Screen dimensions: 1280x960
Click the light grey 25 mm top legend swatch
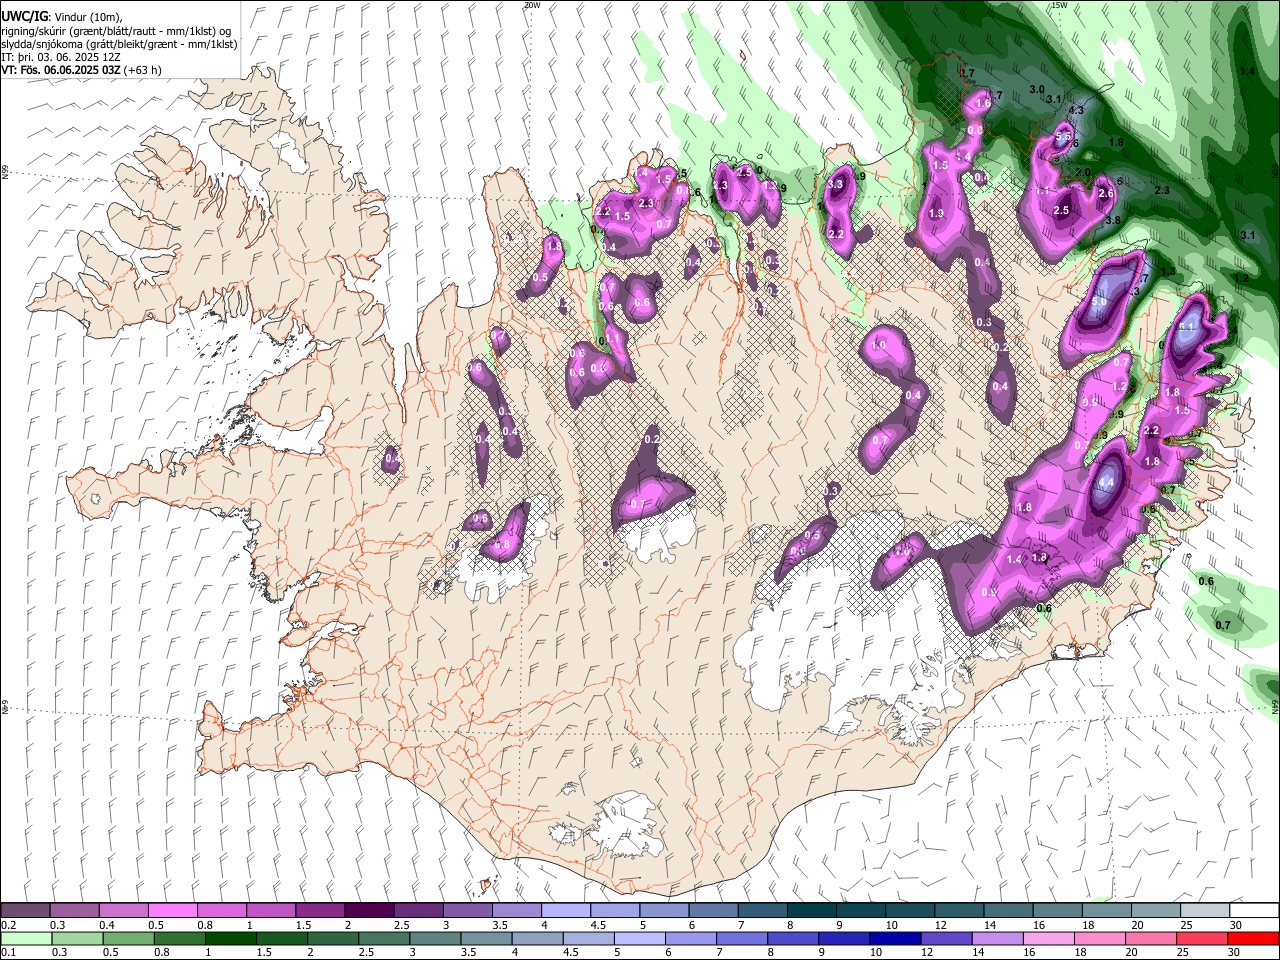click(1204, 911)
